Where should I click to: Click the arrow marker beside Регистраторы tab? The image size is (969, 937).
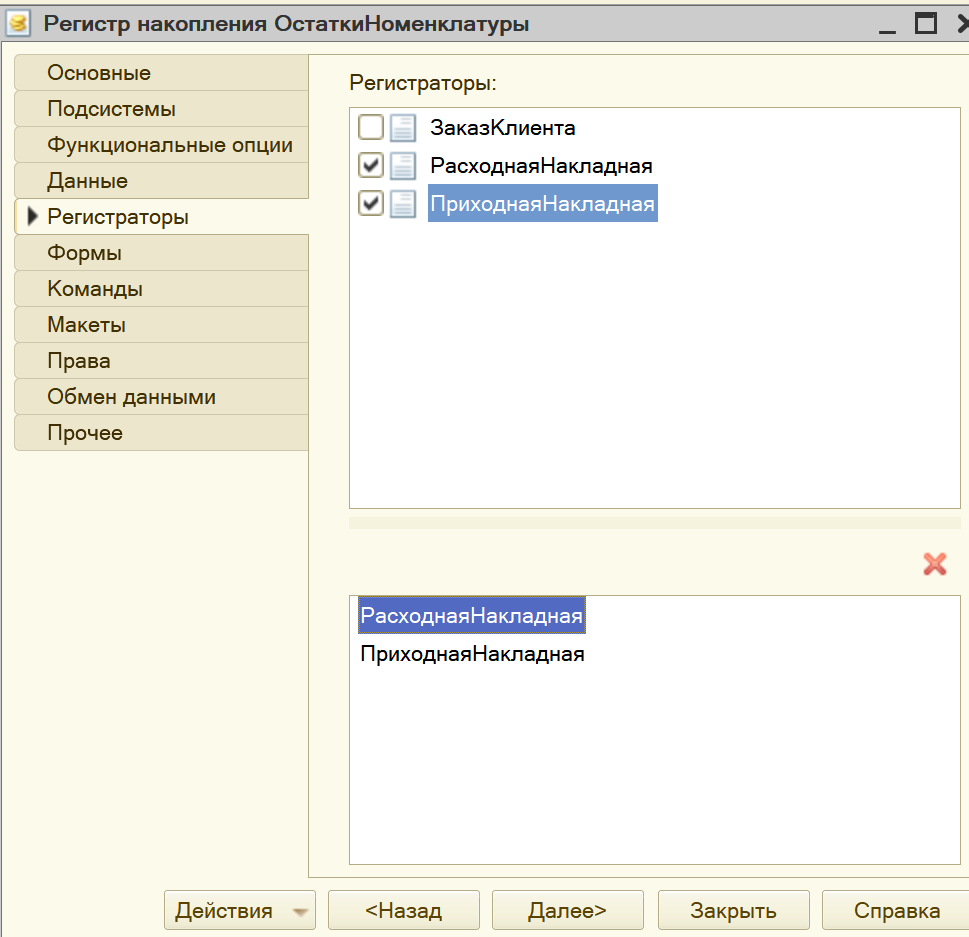coord(33,216)
